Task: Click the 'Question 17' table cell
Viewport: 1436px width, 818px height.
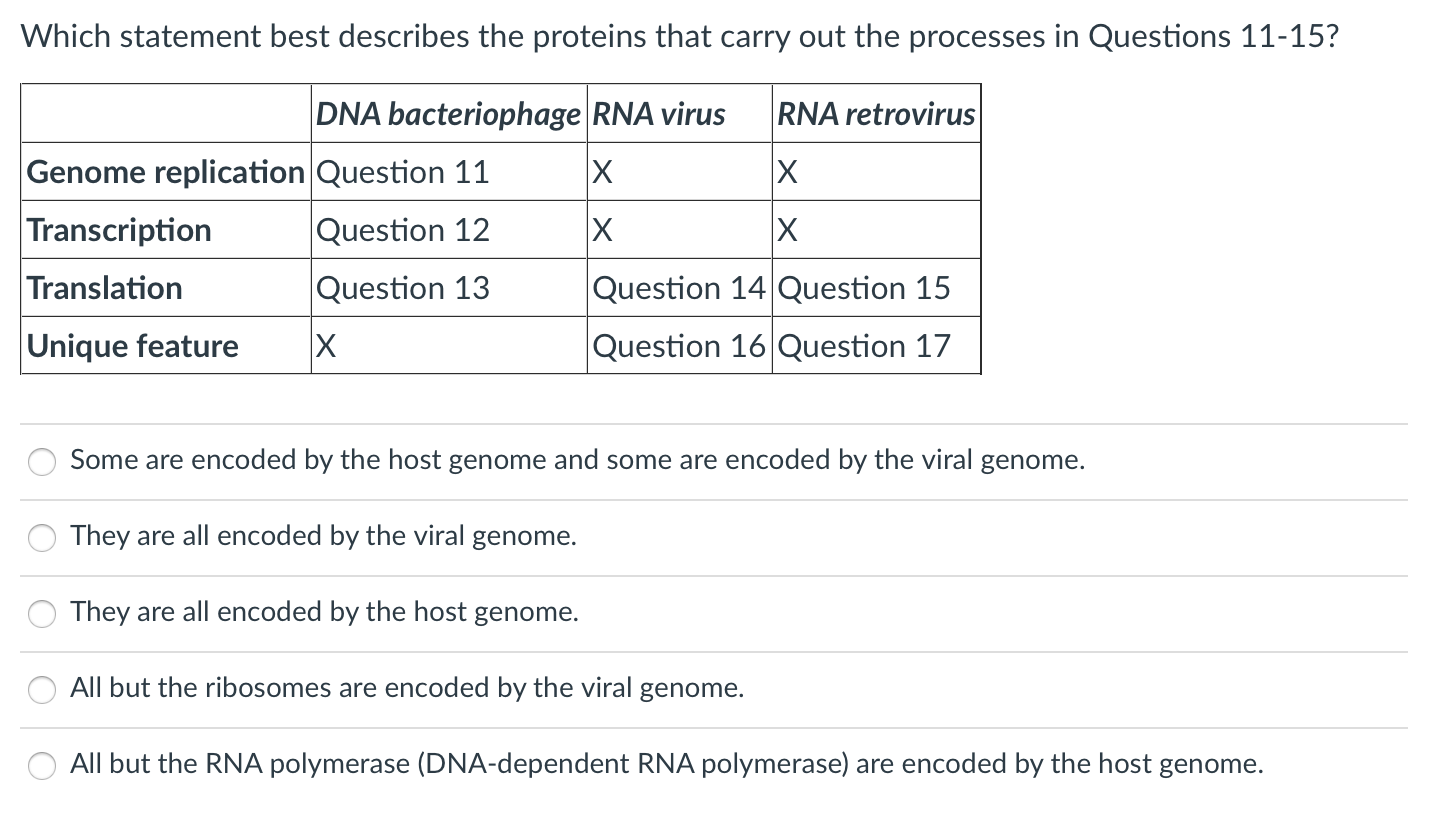Action: 877,346
